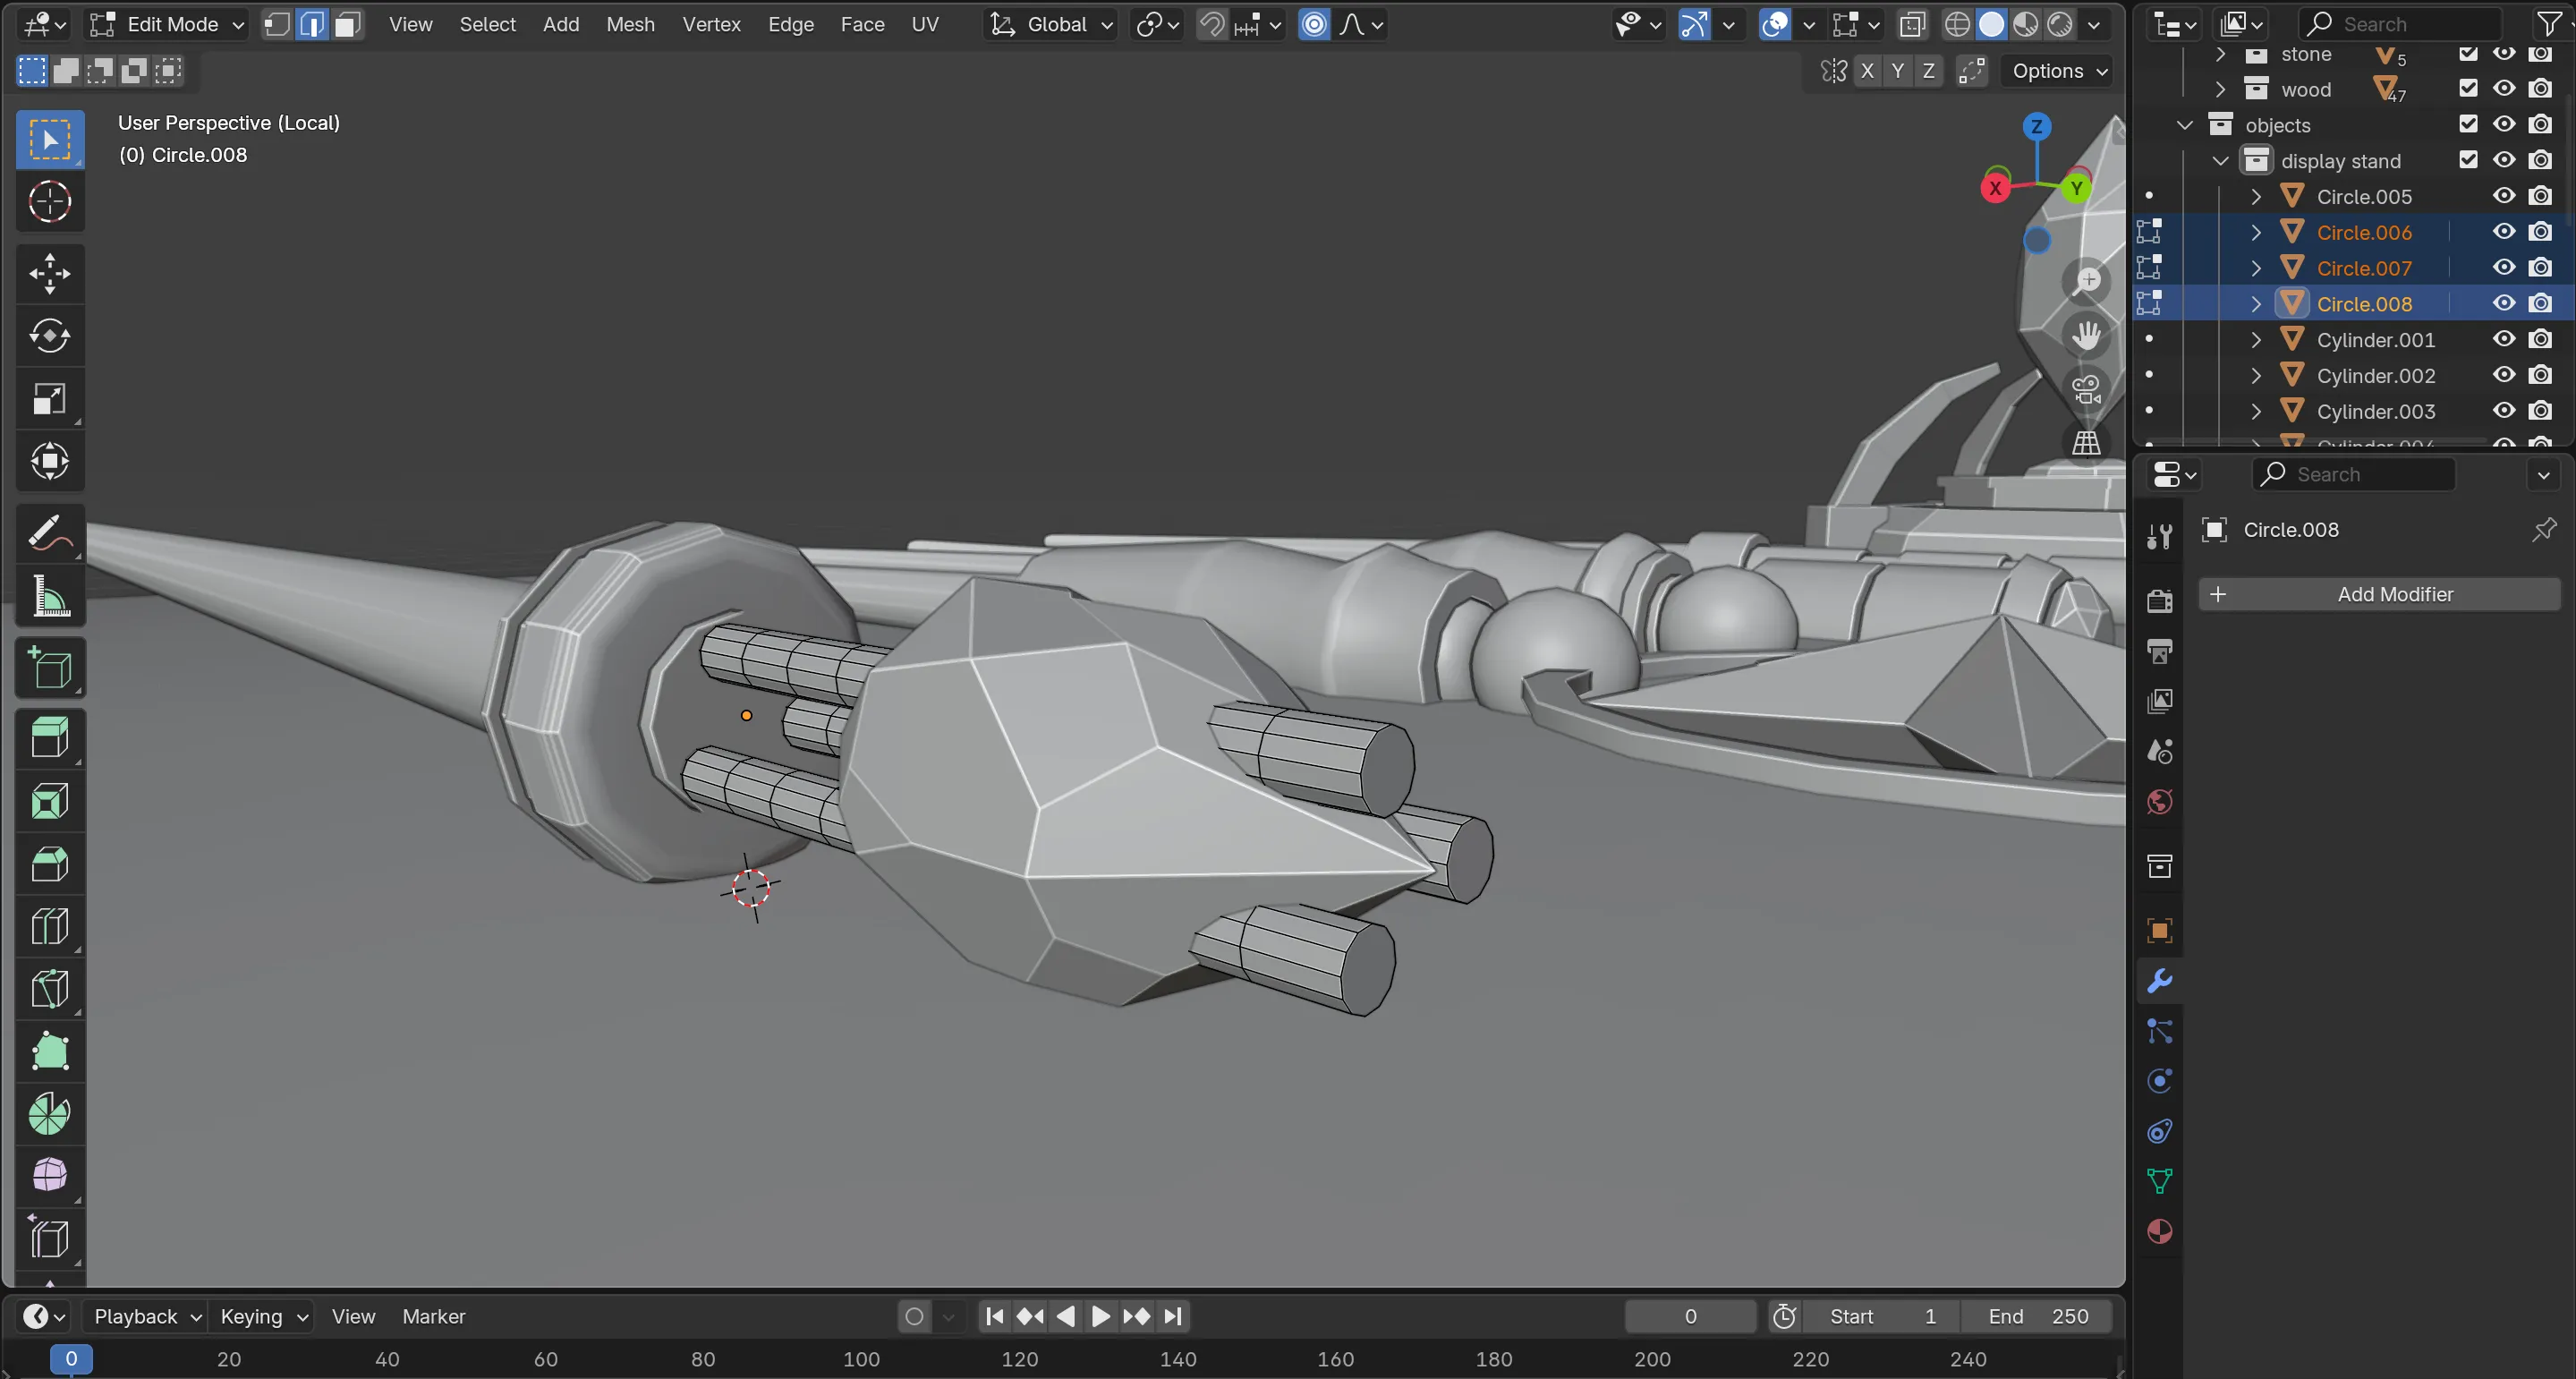The height and width of the screenshot is (1379, 2576).
Task: Open the Physics properties tab
Action: tap(2160, 1081)
